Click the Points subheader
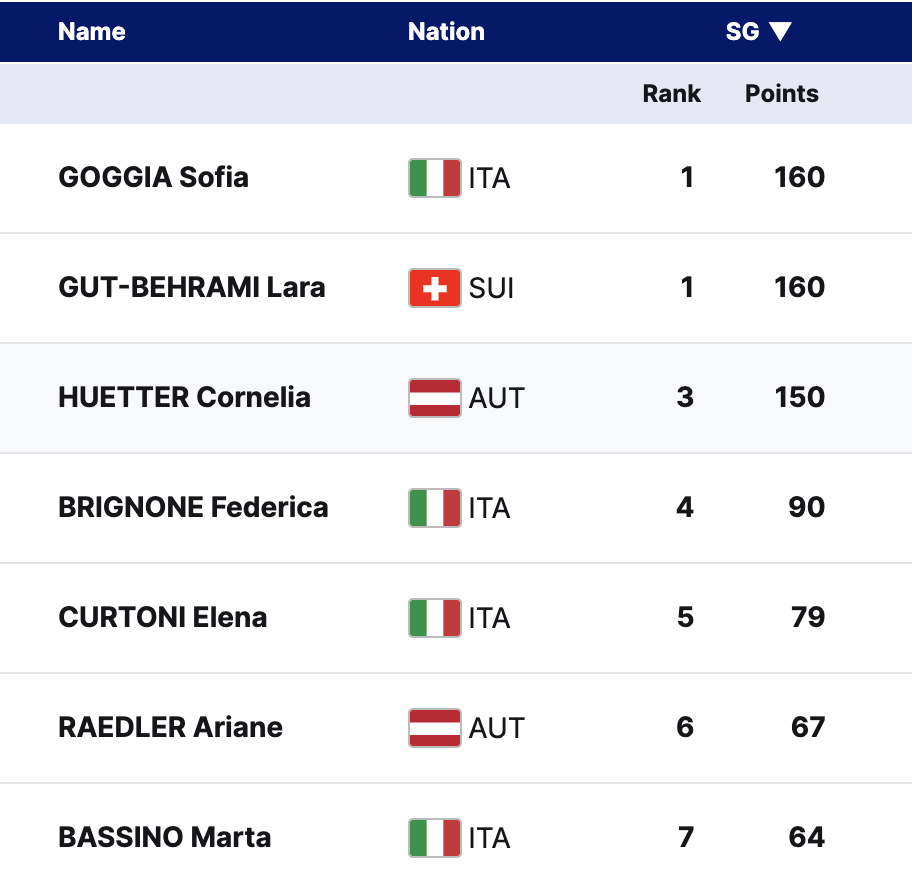 tap(781, 94)
